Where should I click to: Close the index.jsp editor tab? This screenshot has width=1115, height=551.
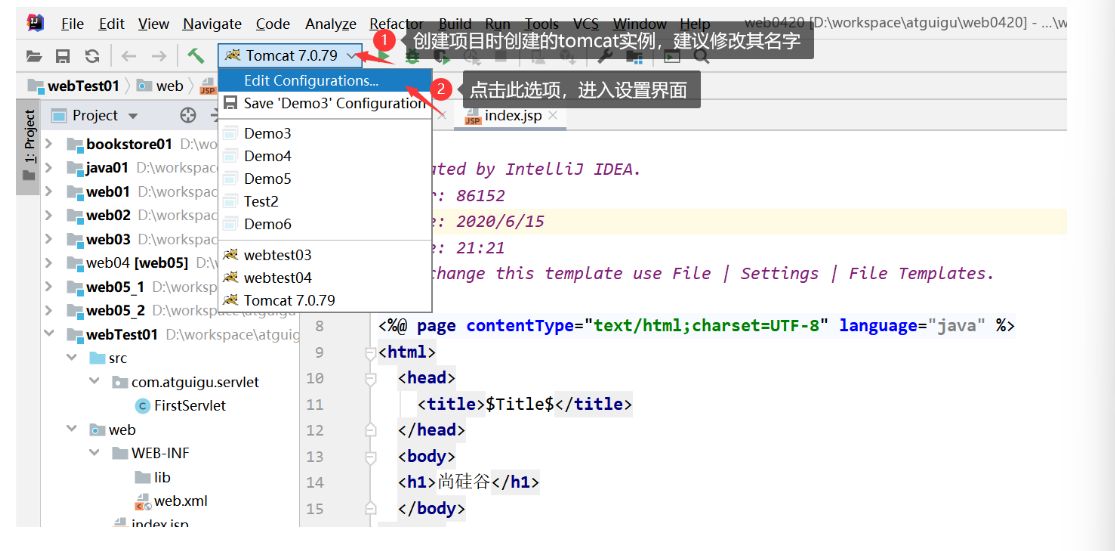tap(553, 115)
